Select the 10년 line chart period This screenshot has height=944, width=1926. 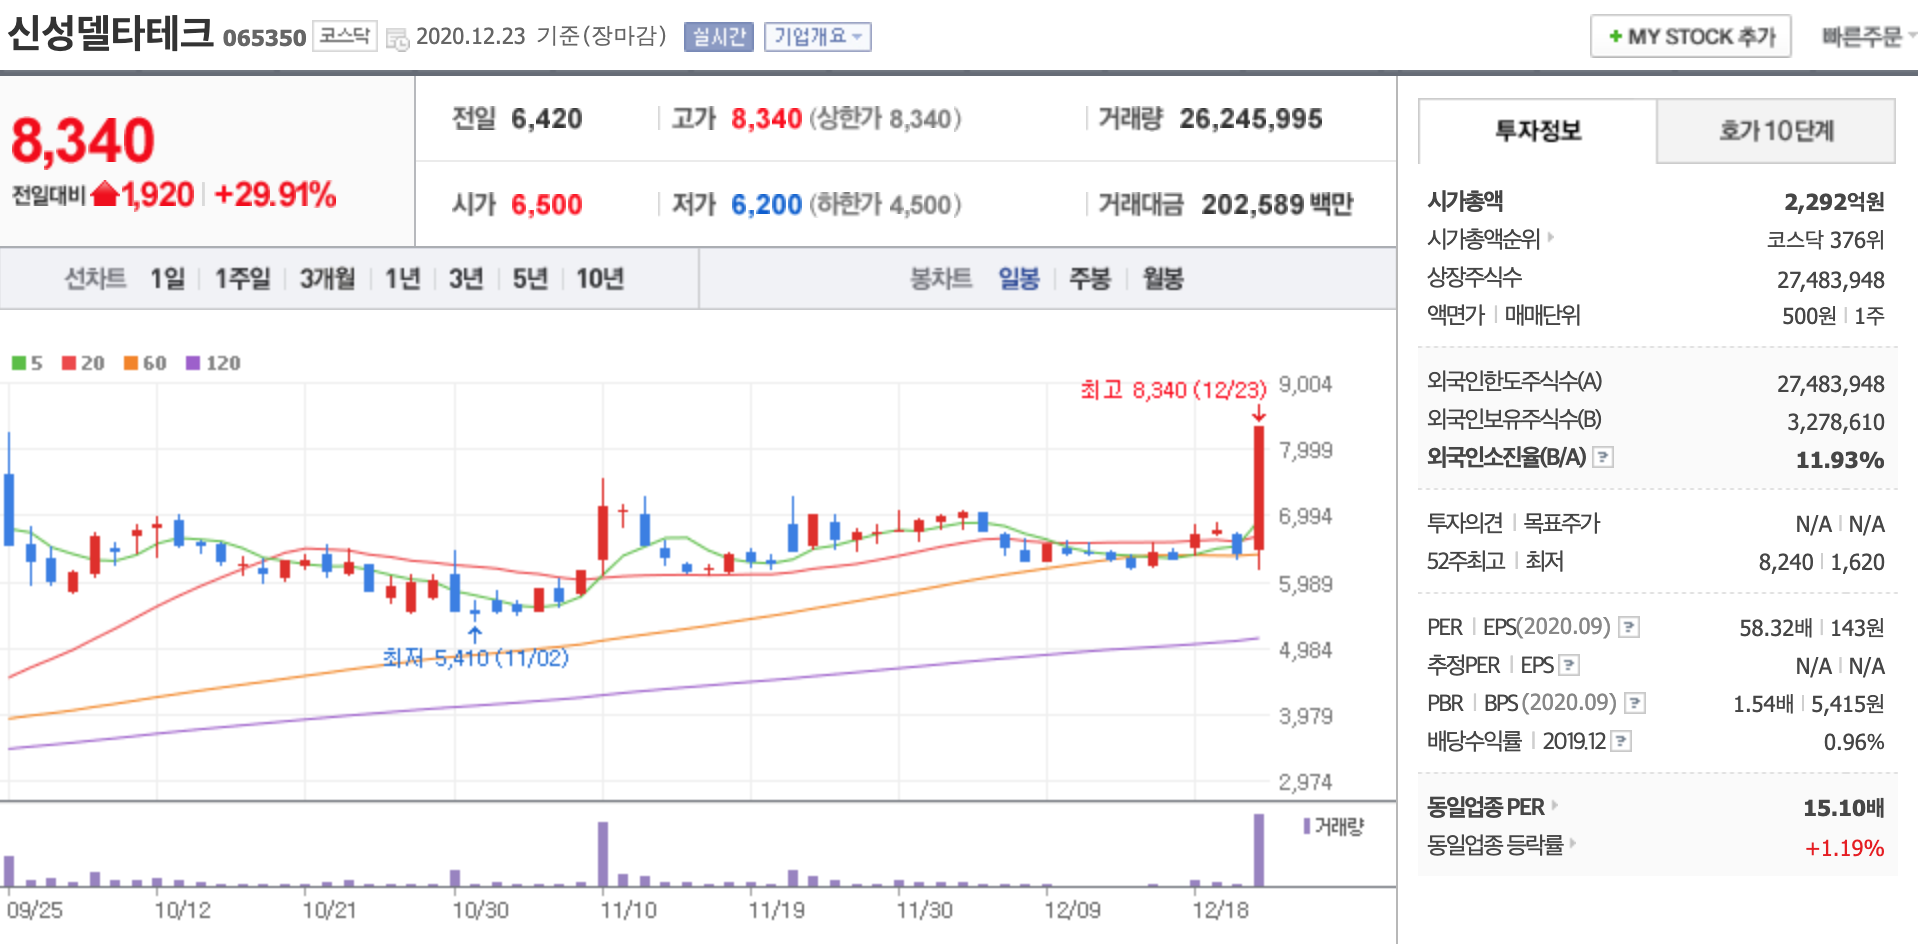coord(600,278)
